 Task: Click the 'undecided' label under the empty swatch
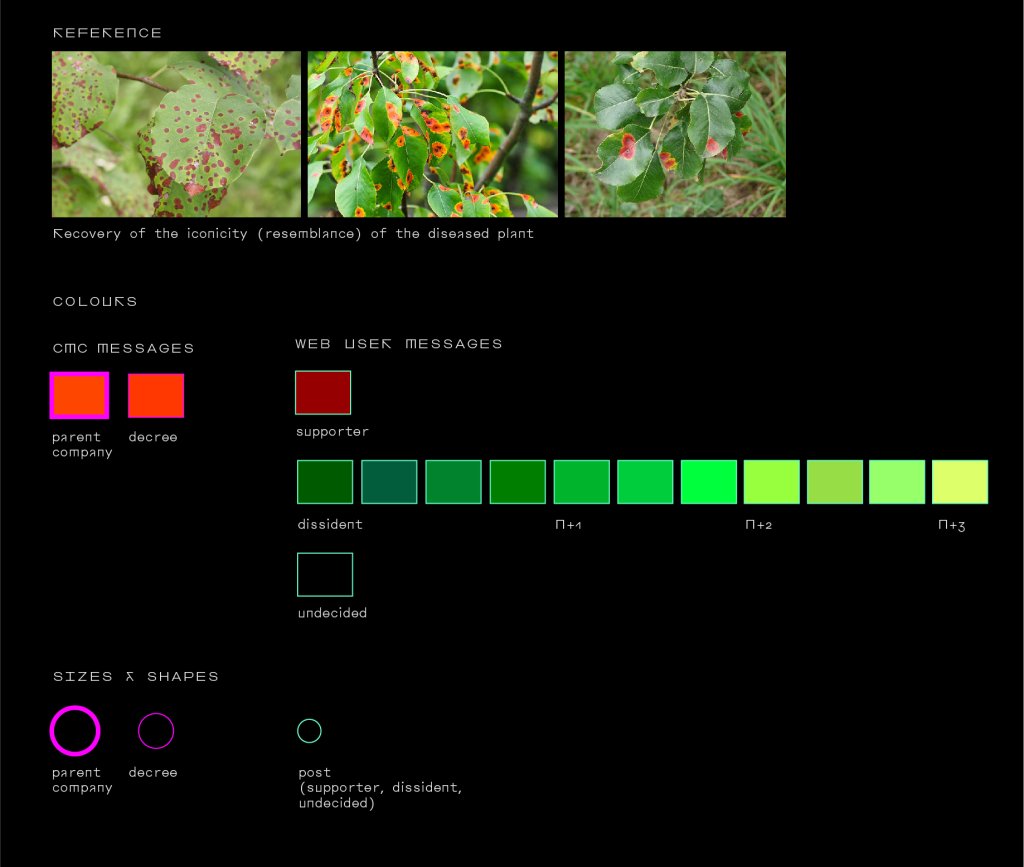(332, 613)
